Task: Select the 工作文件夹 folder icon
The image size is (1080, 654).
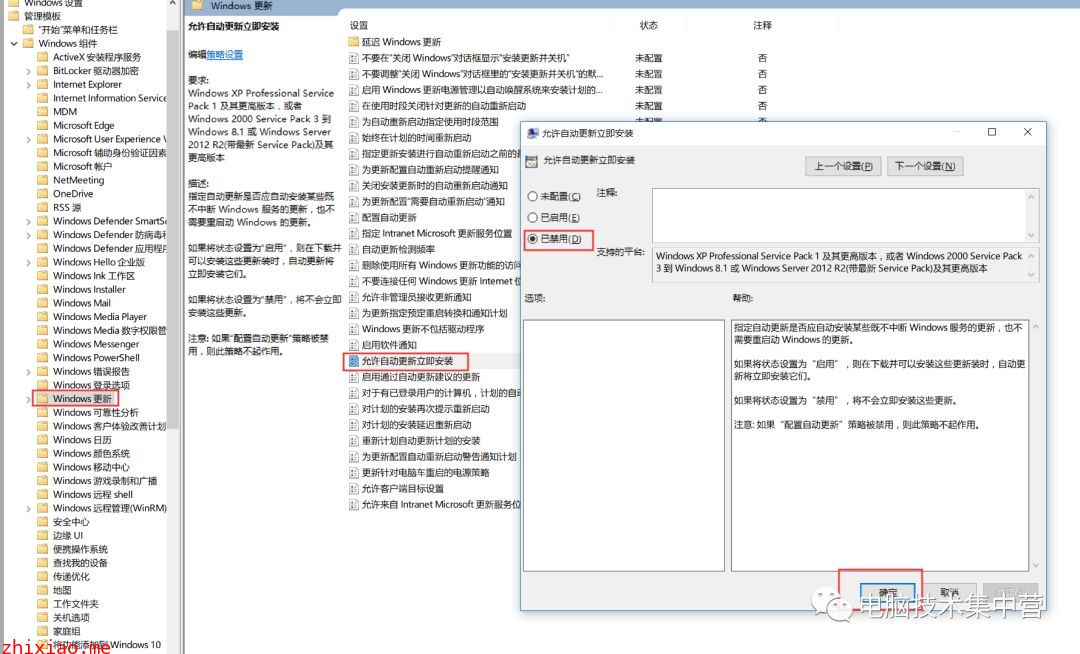Action: (x=42, y=604)
